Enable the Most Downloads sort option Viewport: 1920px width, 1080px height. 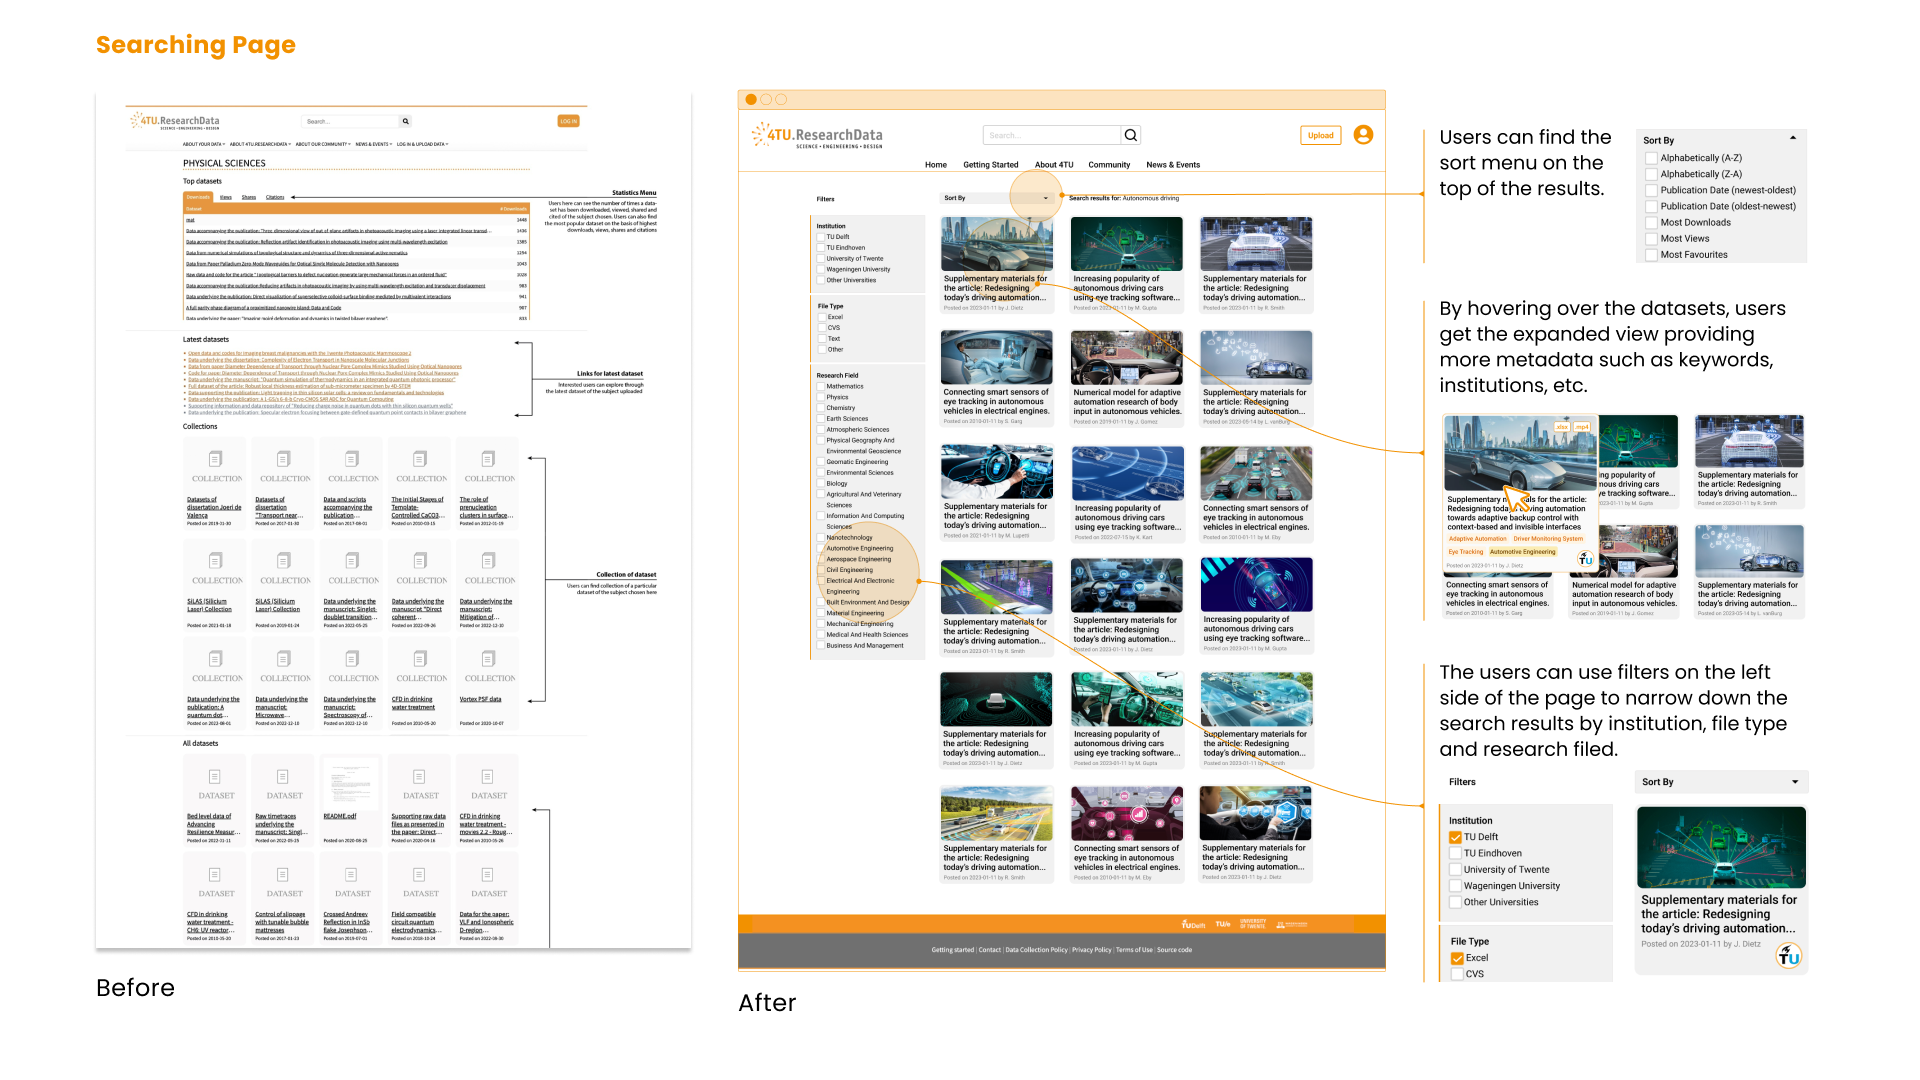pos(1652,223)
